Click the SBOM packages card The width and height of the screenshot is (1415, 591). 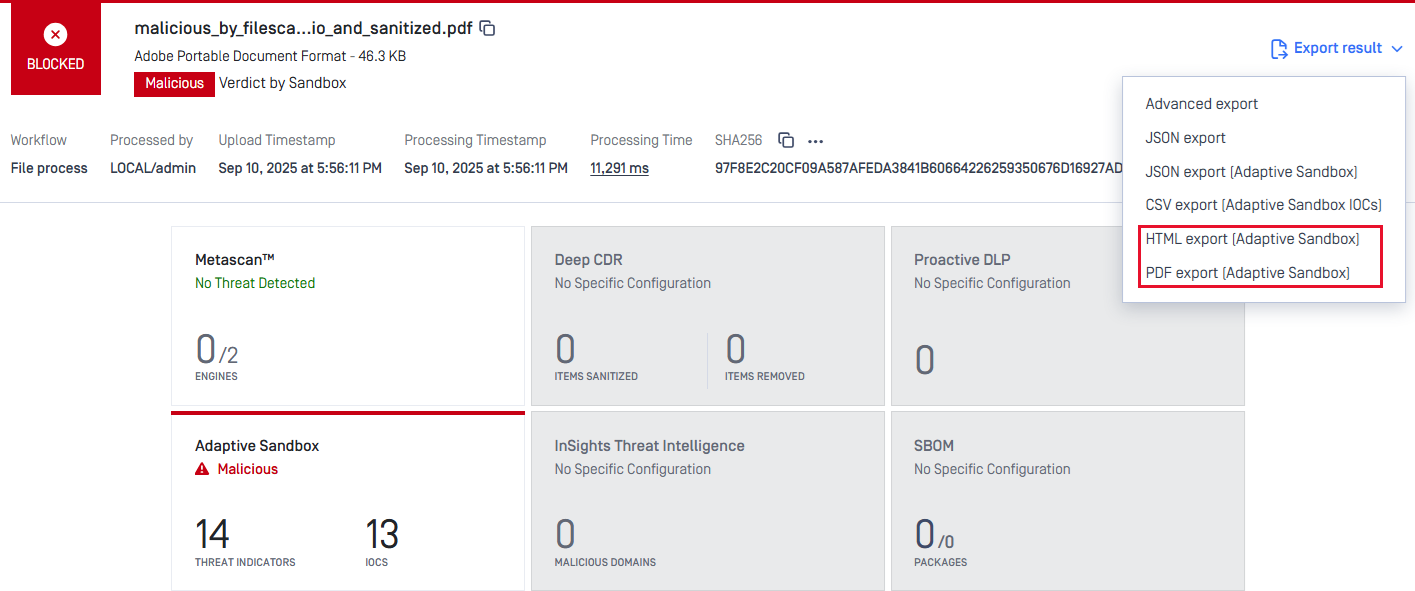point(1067,500)
